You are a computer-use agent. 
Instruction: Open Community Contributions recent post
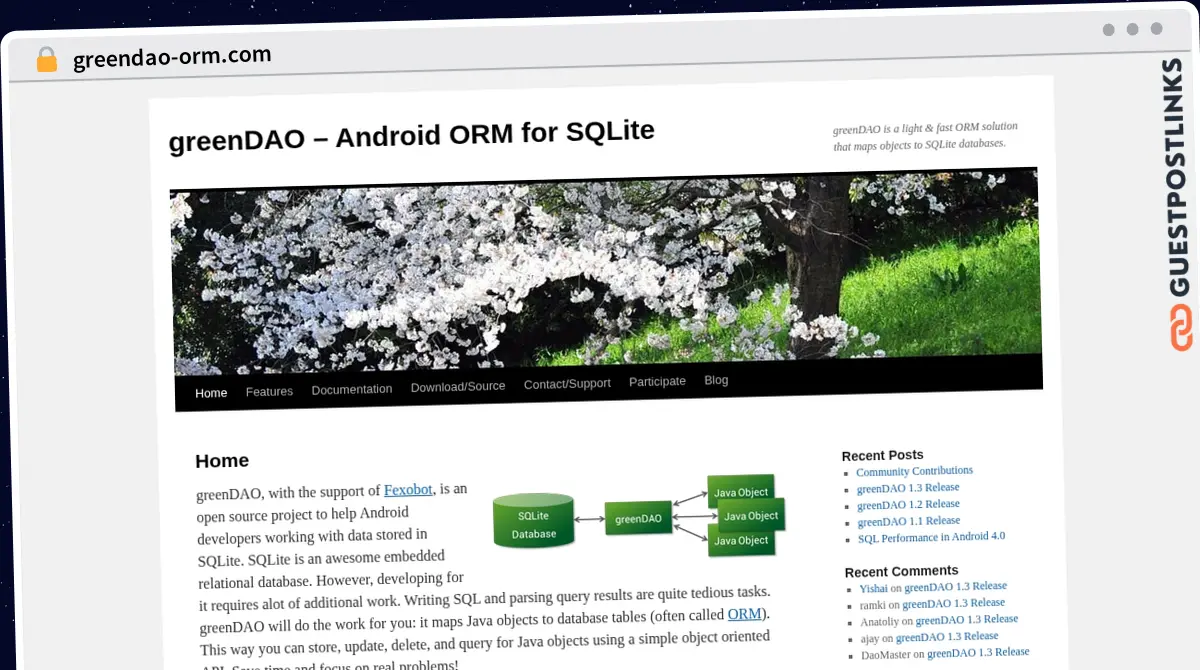pyautogui.click(x=914, y=471)
